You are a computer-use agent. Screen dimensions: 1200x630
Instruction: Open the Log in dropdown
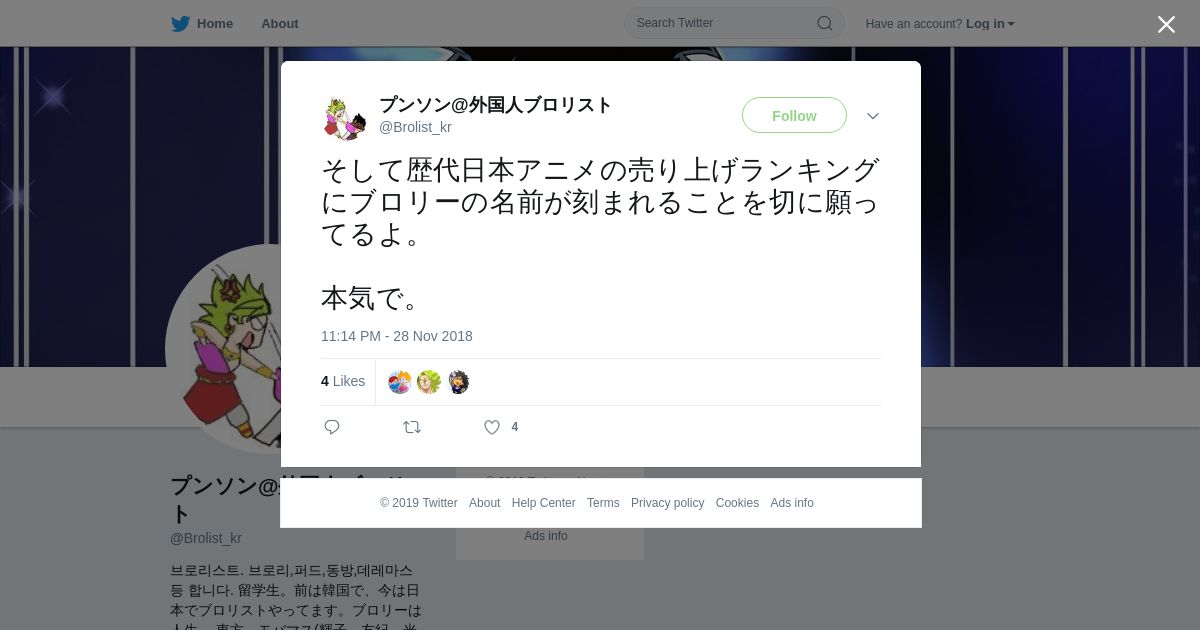pos(990,24)
